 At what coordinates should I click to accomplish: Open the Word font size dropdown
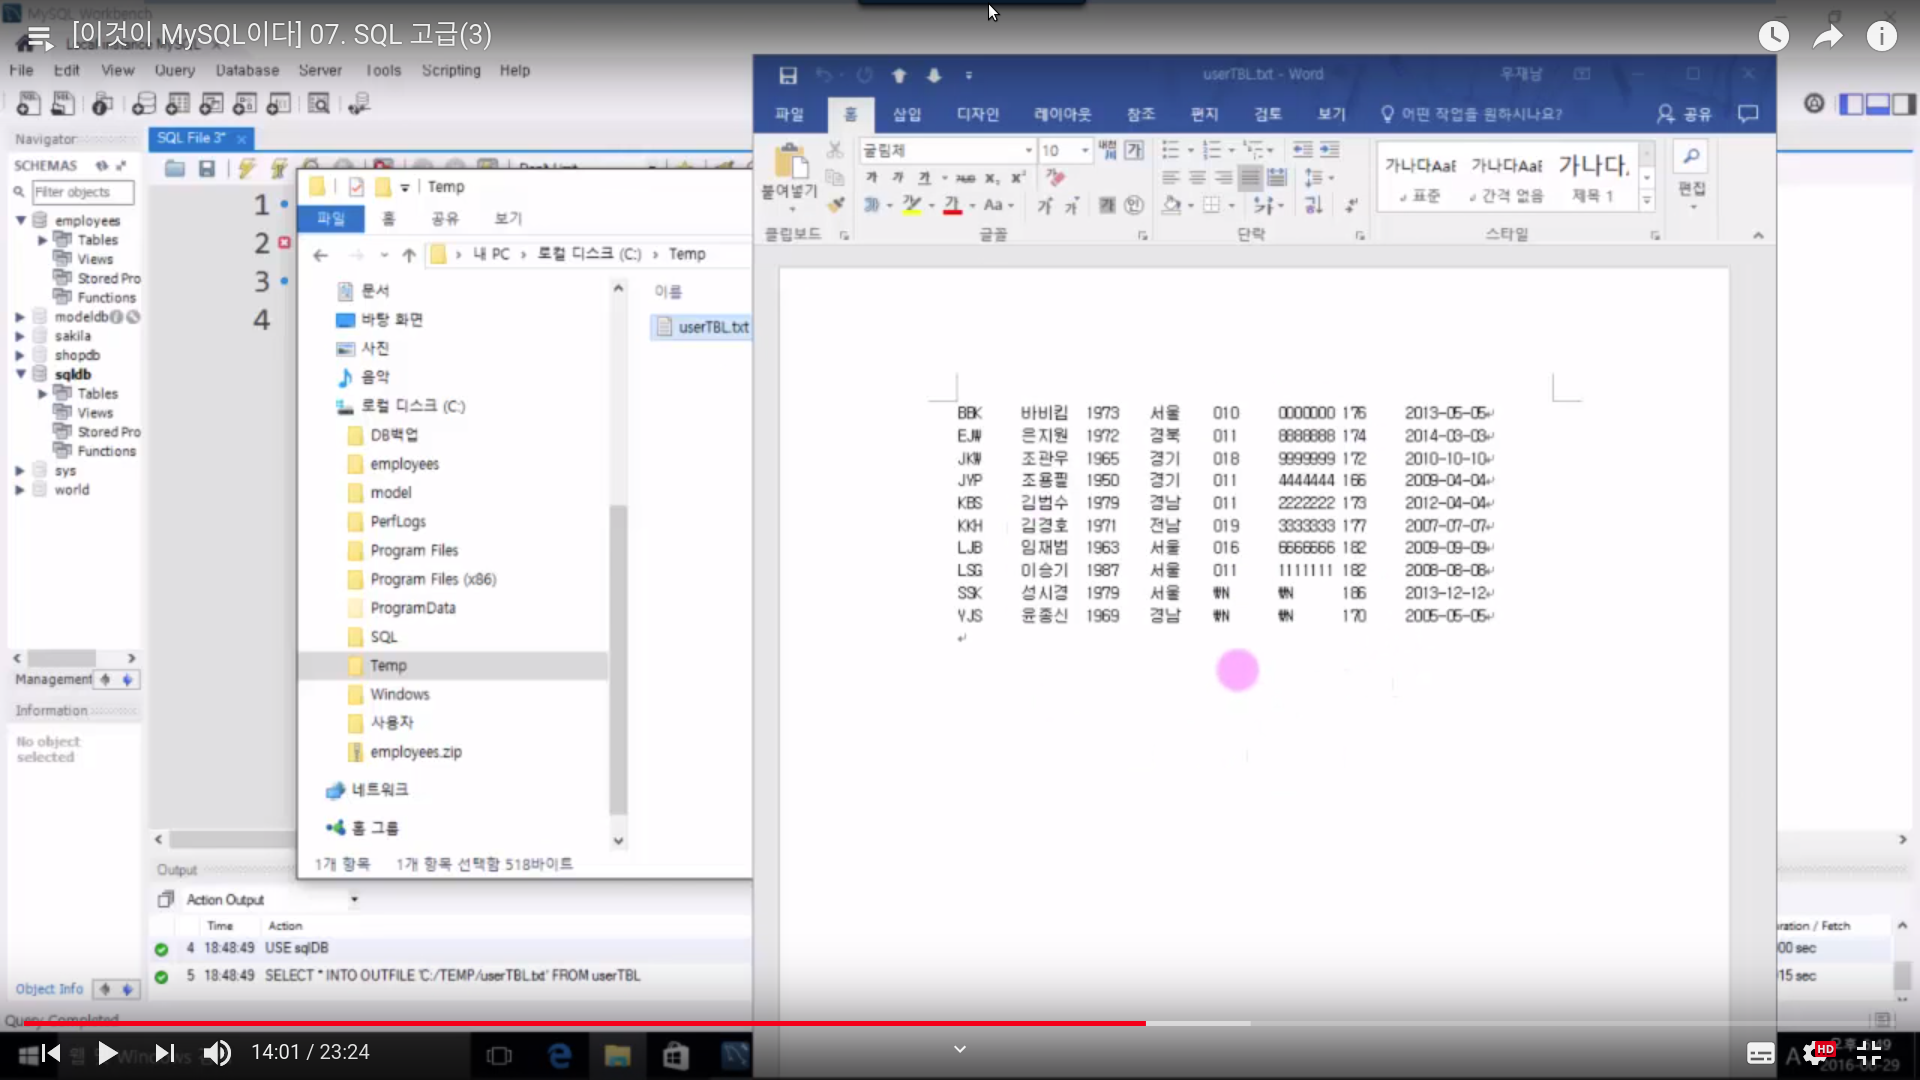point(1085,150)
